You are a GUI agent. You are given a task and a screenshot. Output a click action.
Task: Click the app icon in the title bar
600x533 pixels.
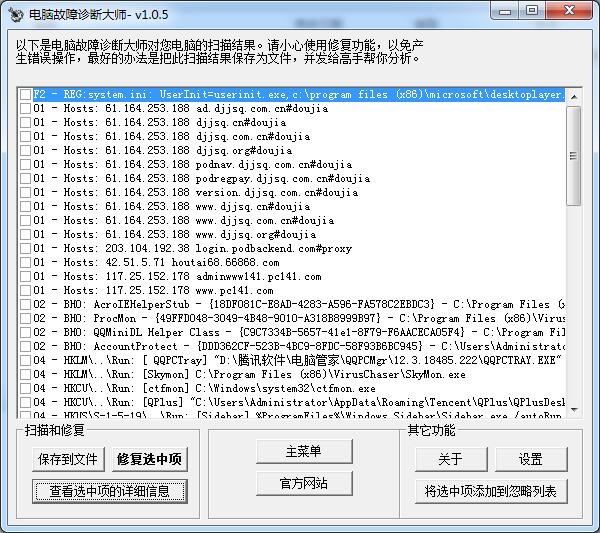click(x=16, y=15)
